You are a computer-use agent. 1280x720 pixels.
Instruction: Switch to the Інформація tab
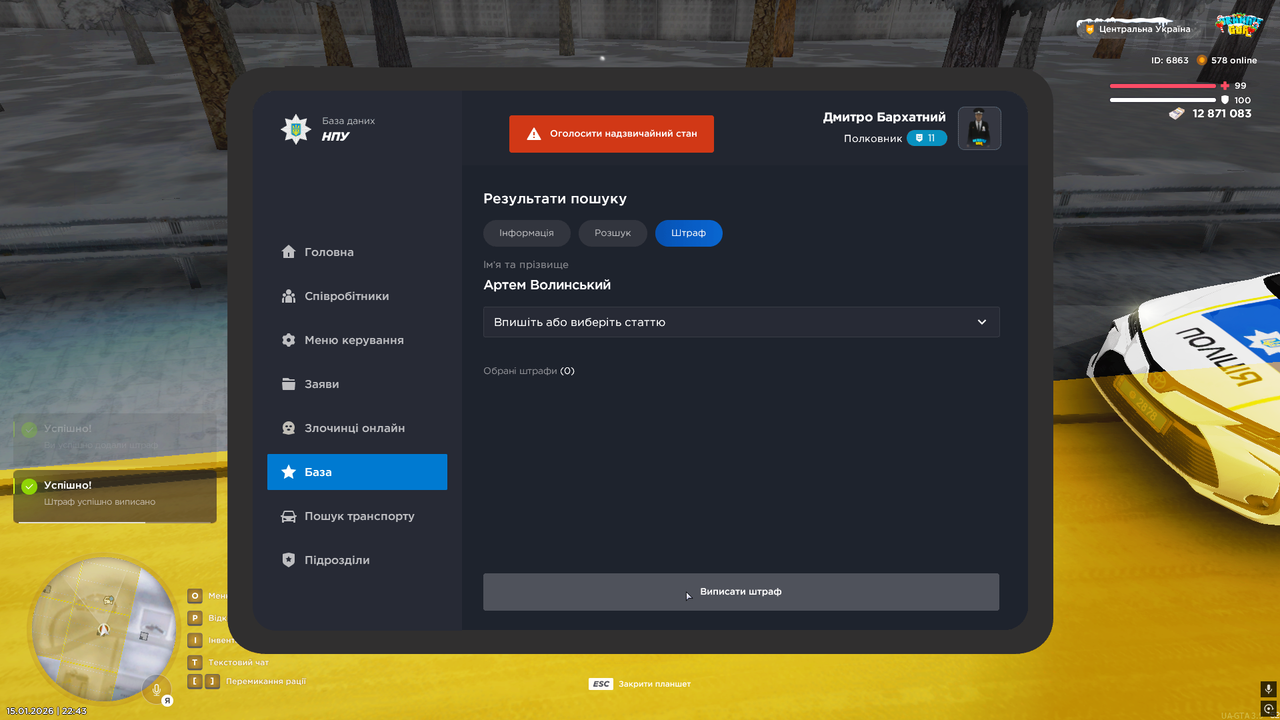pyautogui.click(x=527, y=233)
